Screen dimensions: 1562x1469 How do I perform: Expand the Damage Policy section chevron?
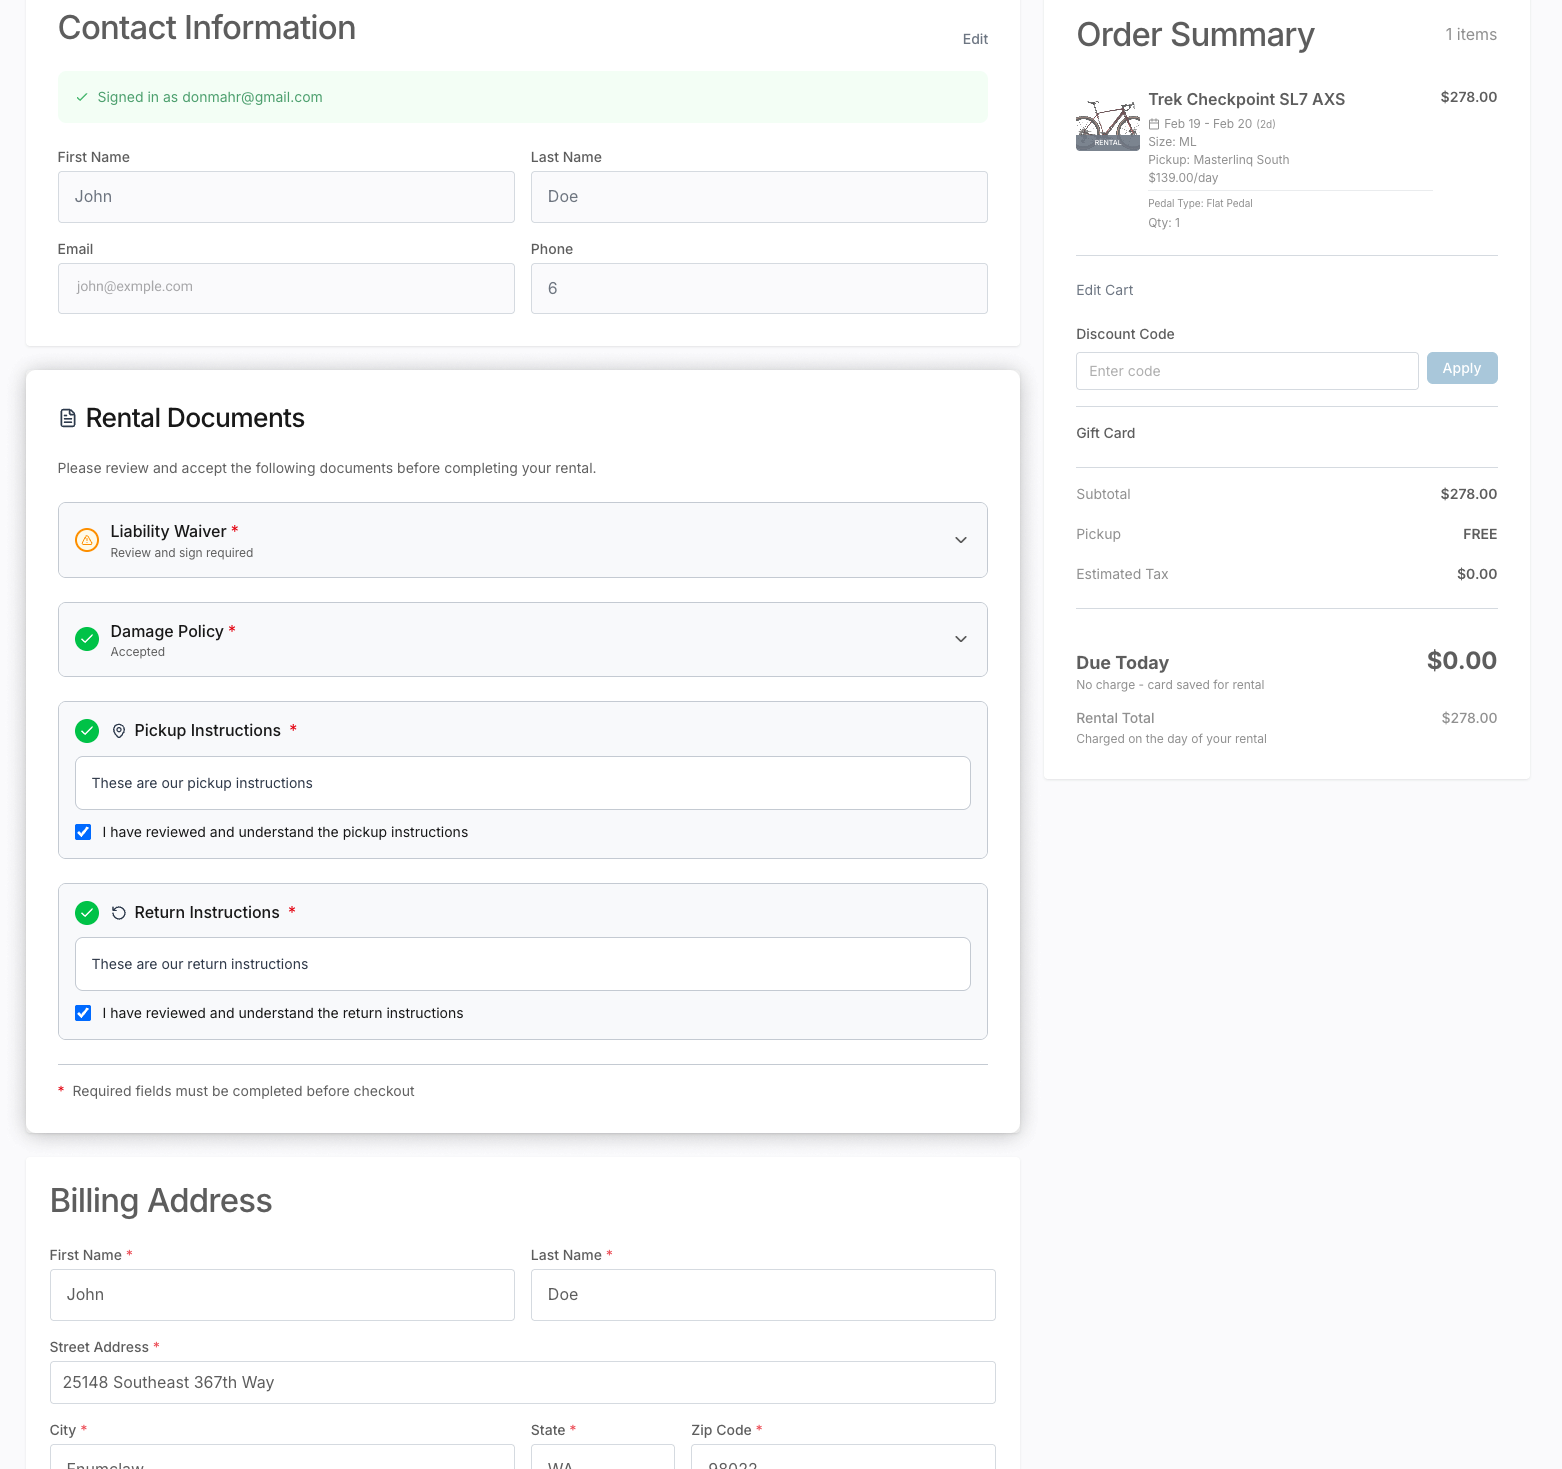pos(960,639)
